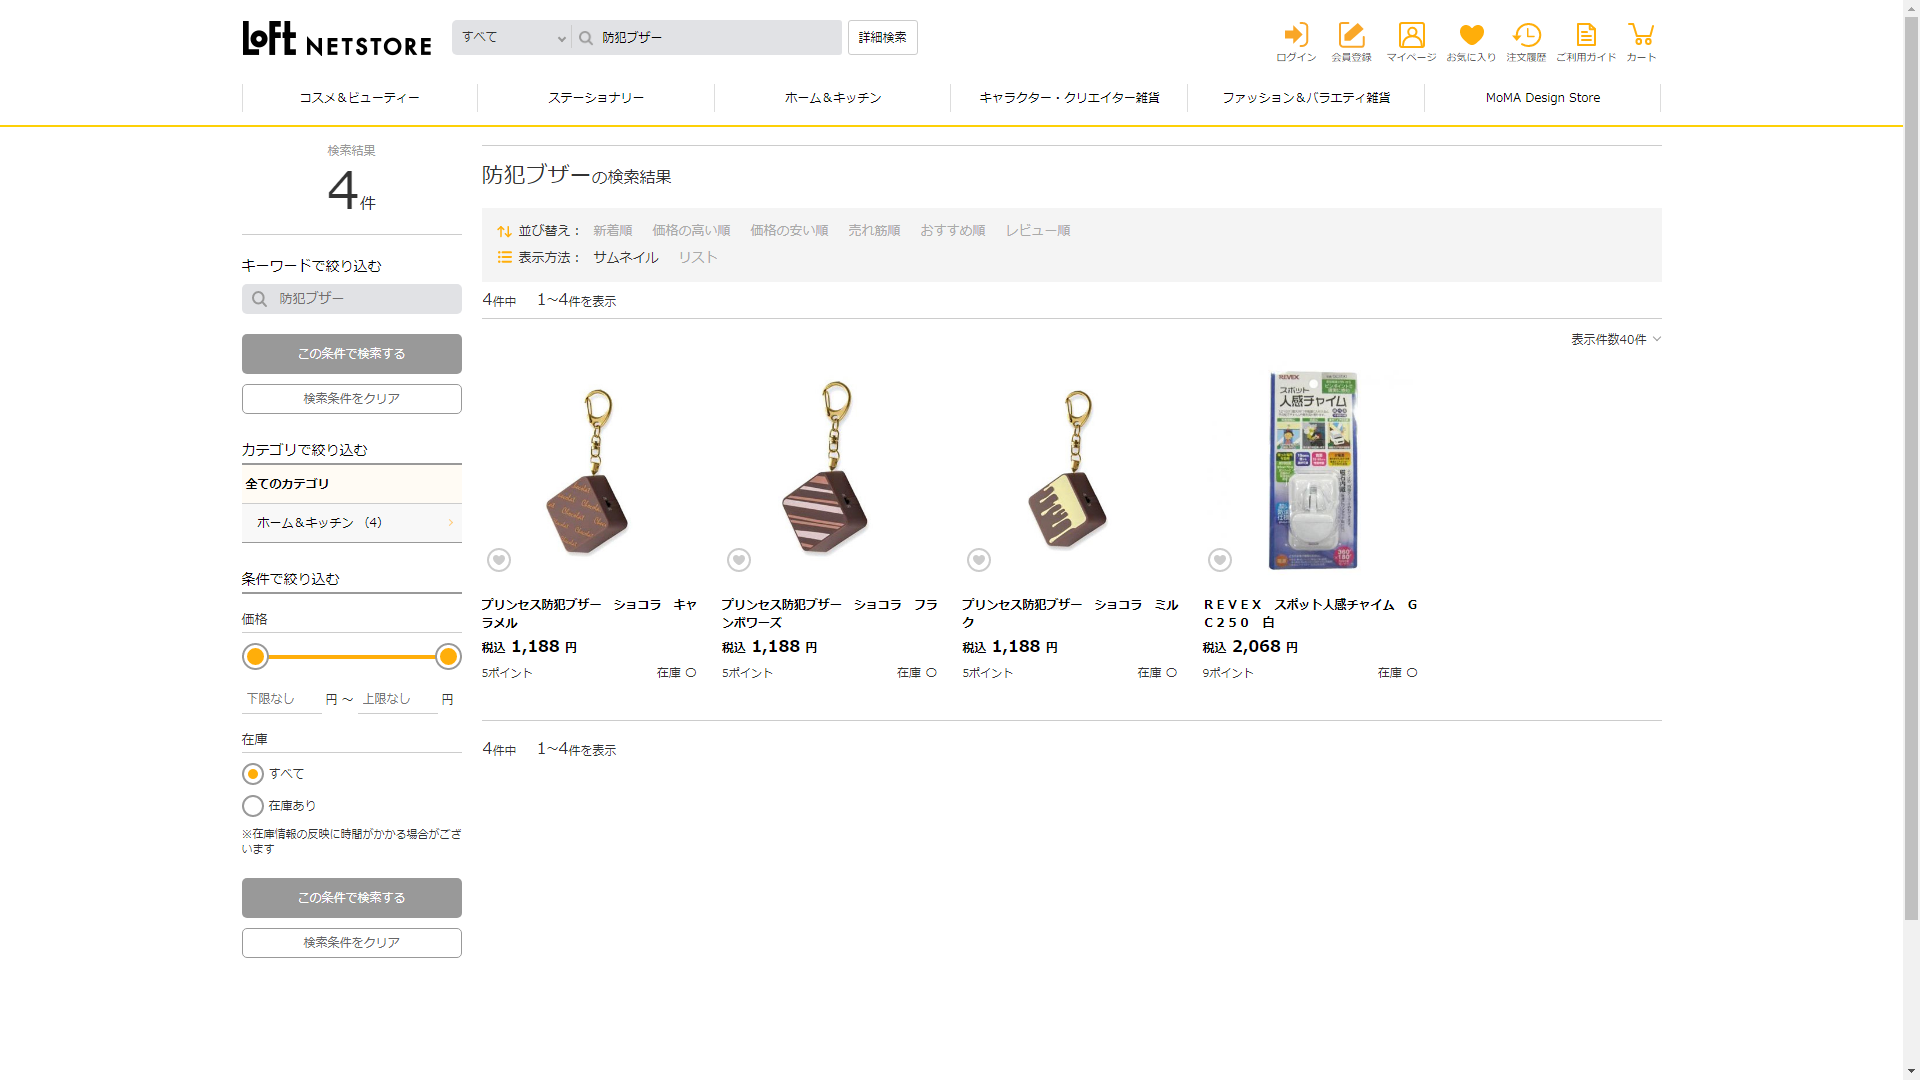1920x1080 pixels.
Task: Click the member registration pencil icon
Action: pyautogui.click(x=1351, y=36)
